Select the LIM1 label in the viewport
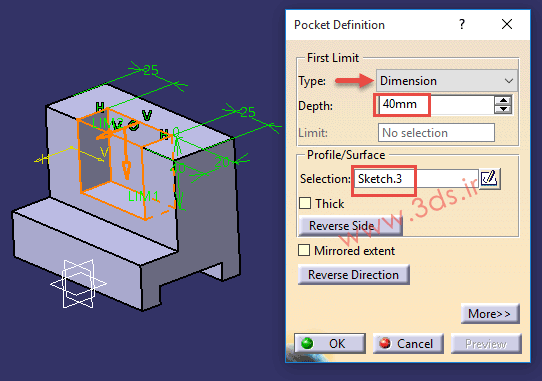Screen dimensions: 542x381 [143, 196]
